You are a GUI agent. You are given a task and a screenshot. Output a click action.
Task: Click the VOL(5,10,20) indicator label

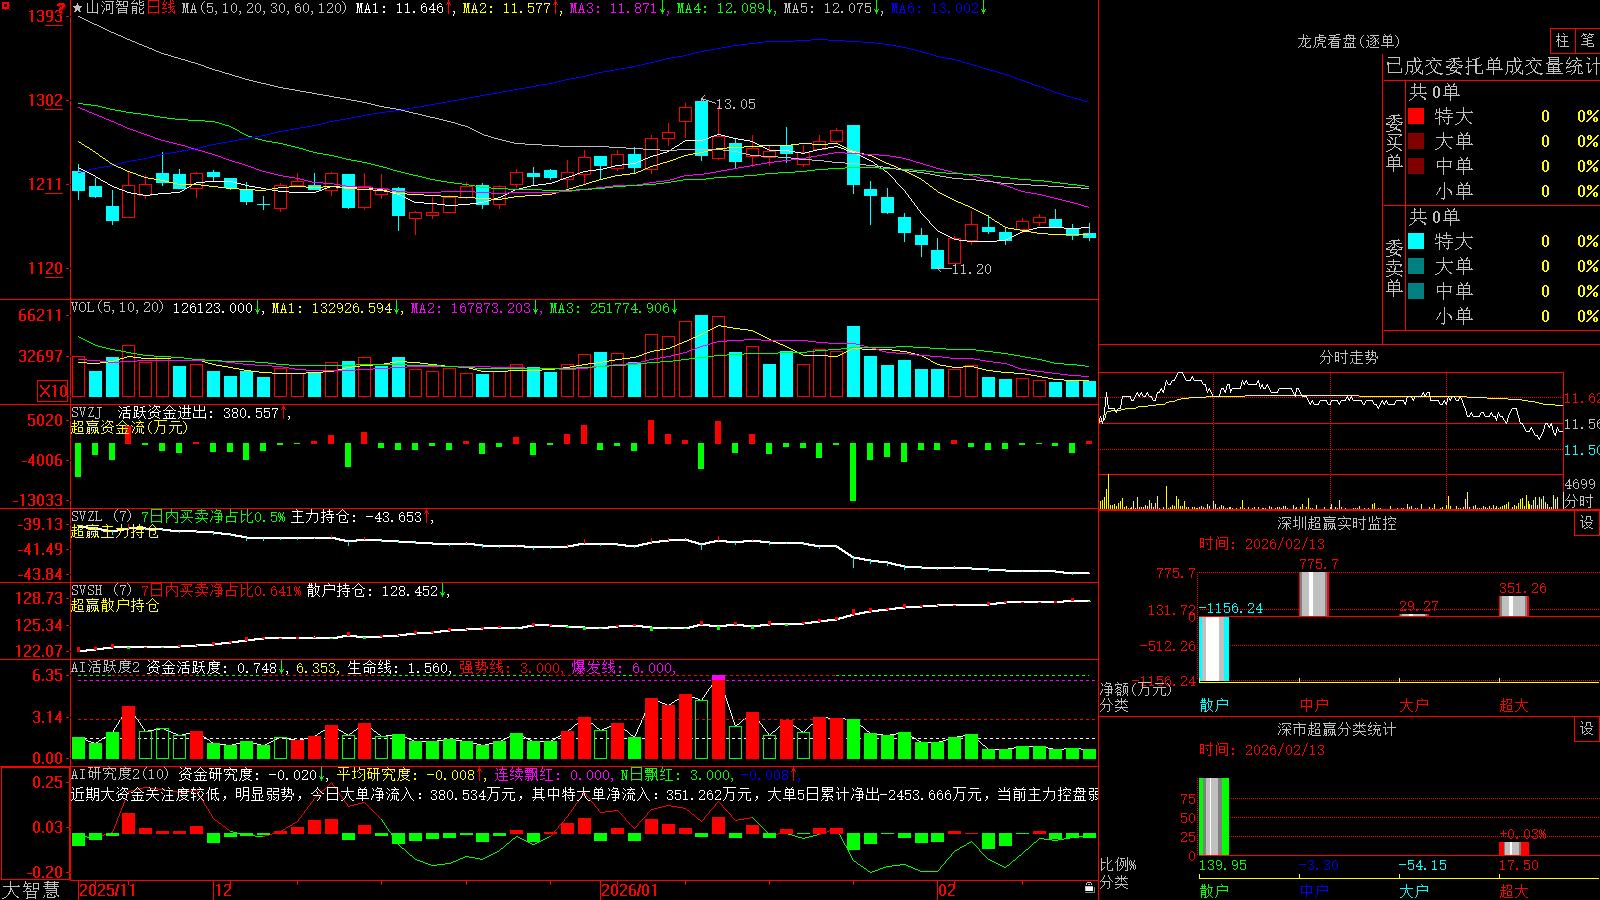(117, 308)
